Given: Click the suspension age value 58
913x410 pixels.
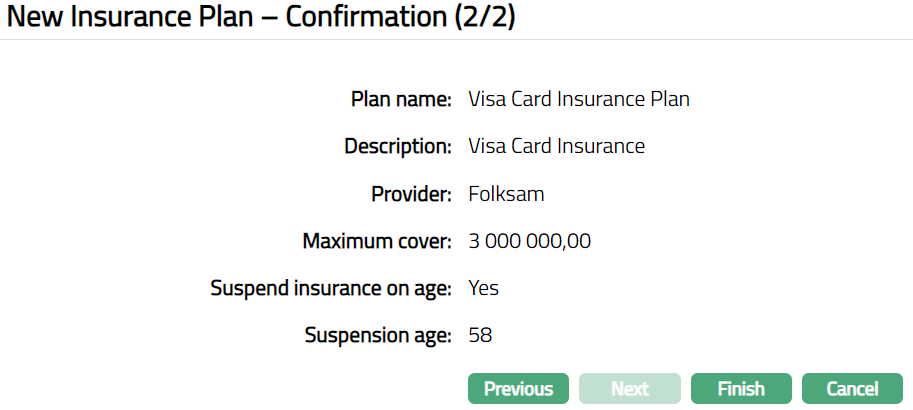Looking at the screenshot, I should coord(480,335).
